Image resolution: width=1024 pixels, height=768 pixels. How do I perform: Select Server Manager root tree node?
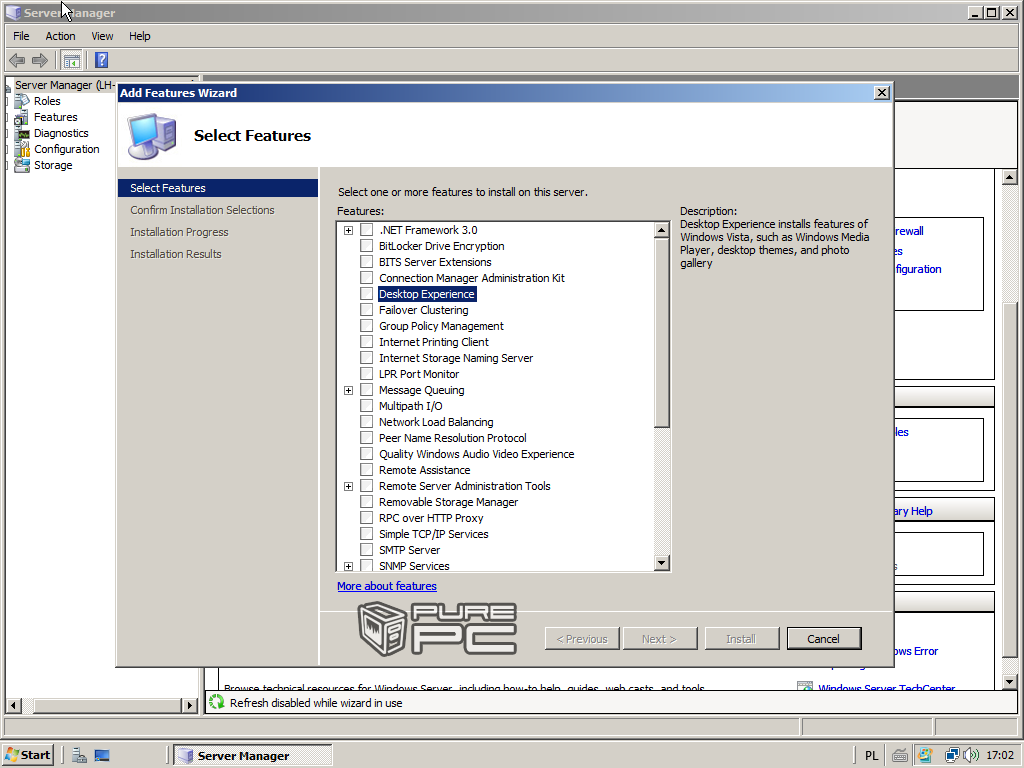pos(65,85)
